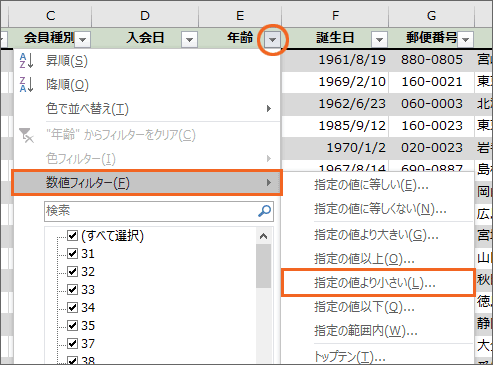
Task: Uncheck the 37 age checkbox
Action: tap(73, 343)
